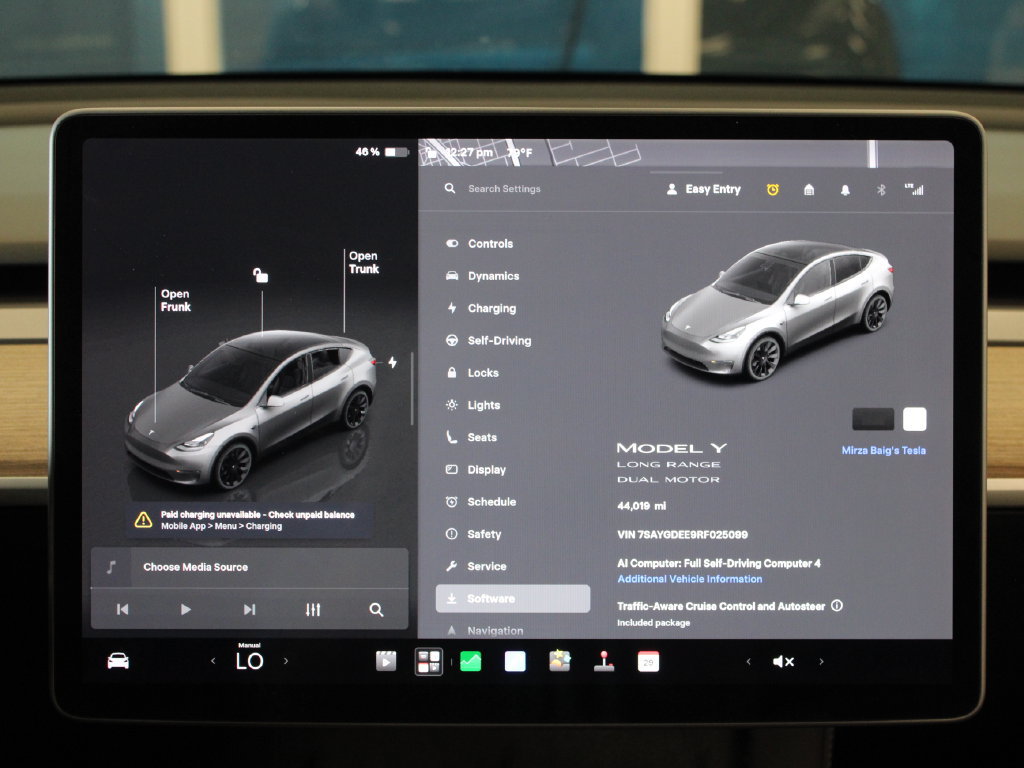Tap the LTE signal strength icon
The image size is (1024, 768).
[914, 189]
